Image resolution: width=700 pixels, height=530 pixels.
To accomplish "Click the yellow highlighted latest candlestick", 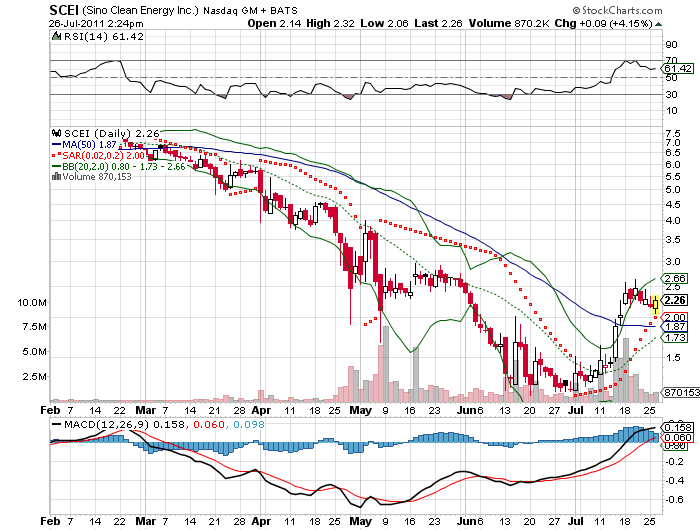I will [655, 305].
